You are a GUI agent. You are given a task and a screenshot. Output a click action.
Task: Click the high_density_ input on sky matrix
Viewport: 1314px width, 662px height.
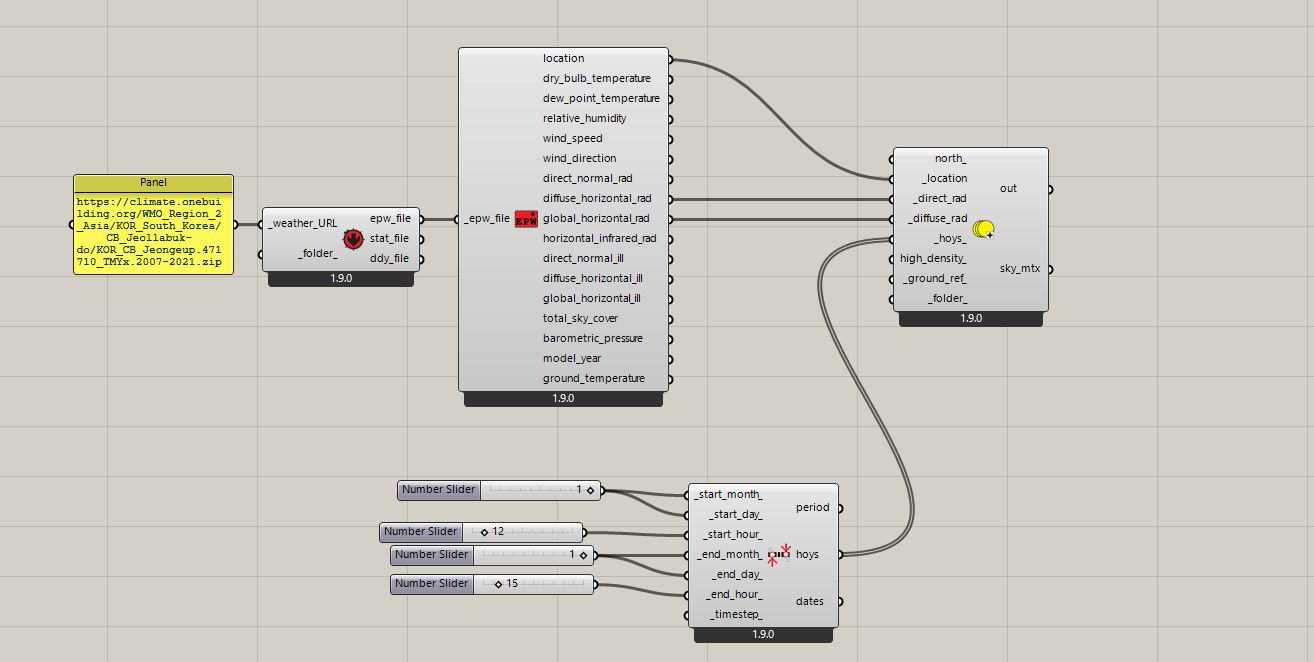[933, 258]
